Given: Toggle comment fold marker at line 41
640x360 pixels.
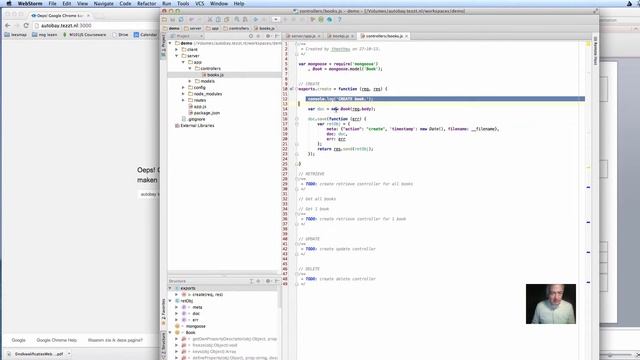Looking at the screenshot, I should point(297,244).
